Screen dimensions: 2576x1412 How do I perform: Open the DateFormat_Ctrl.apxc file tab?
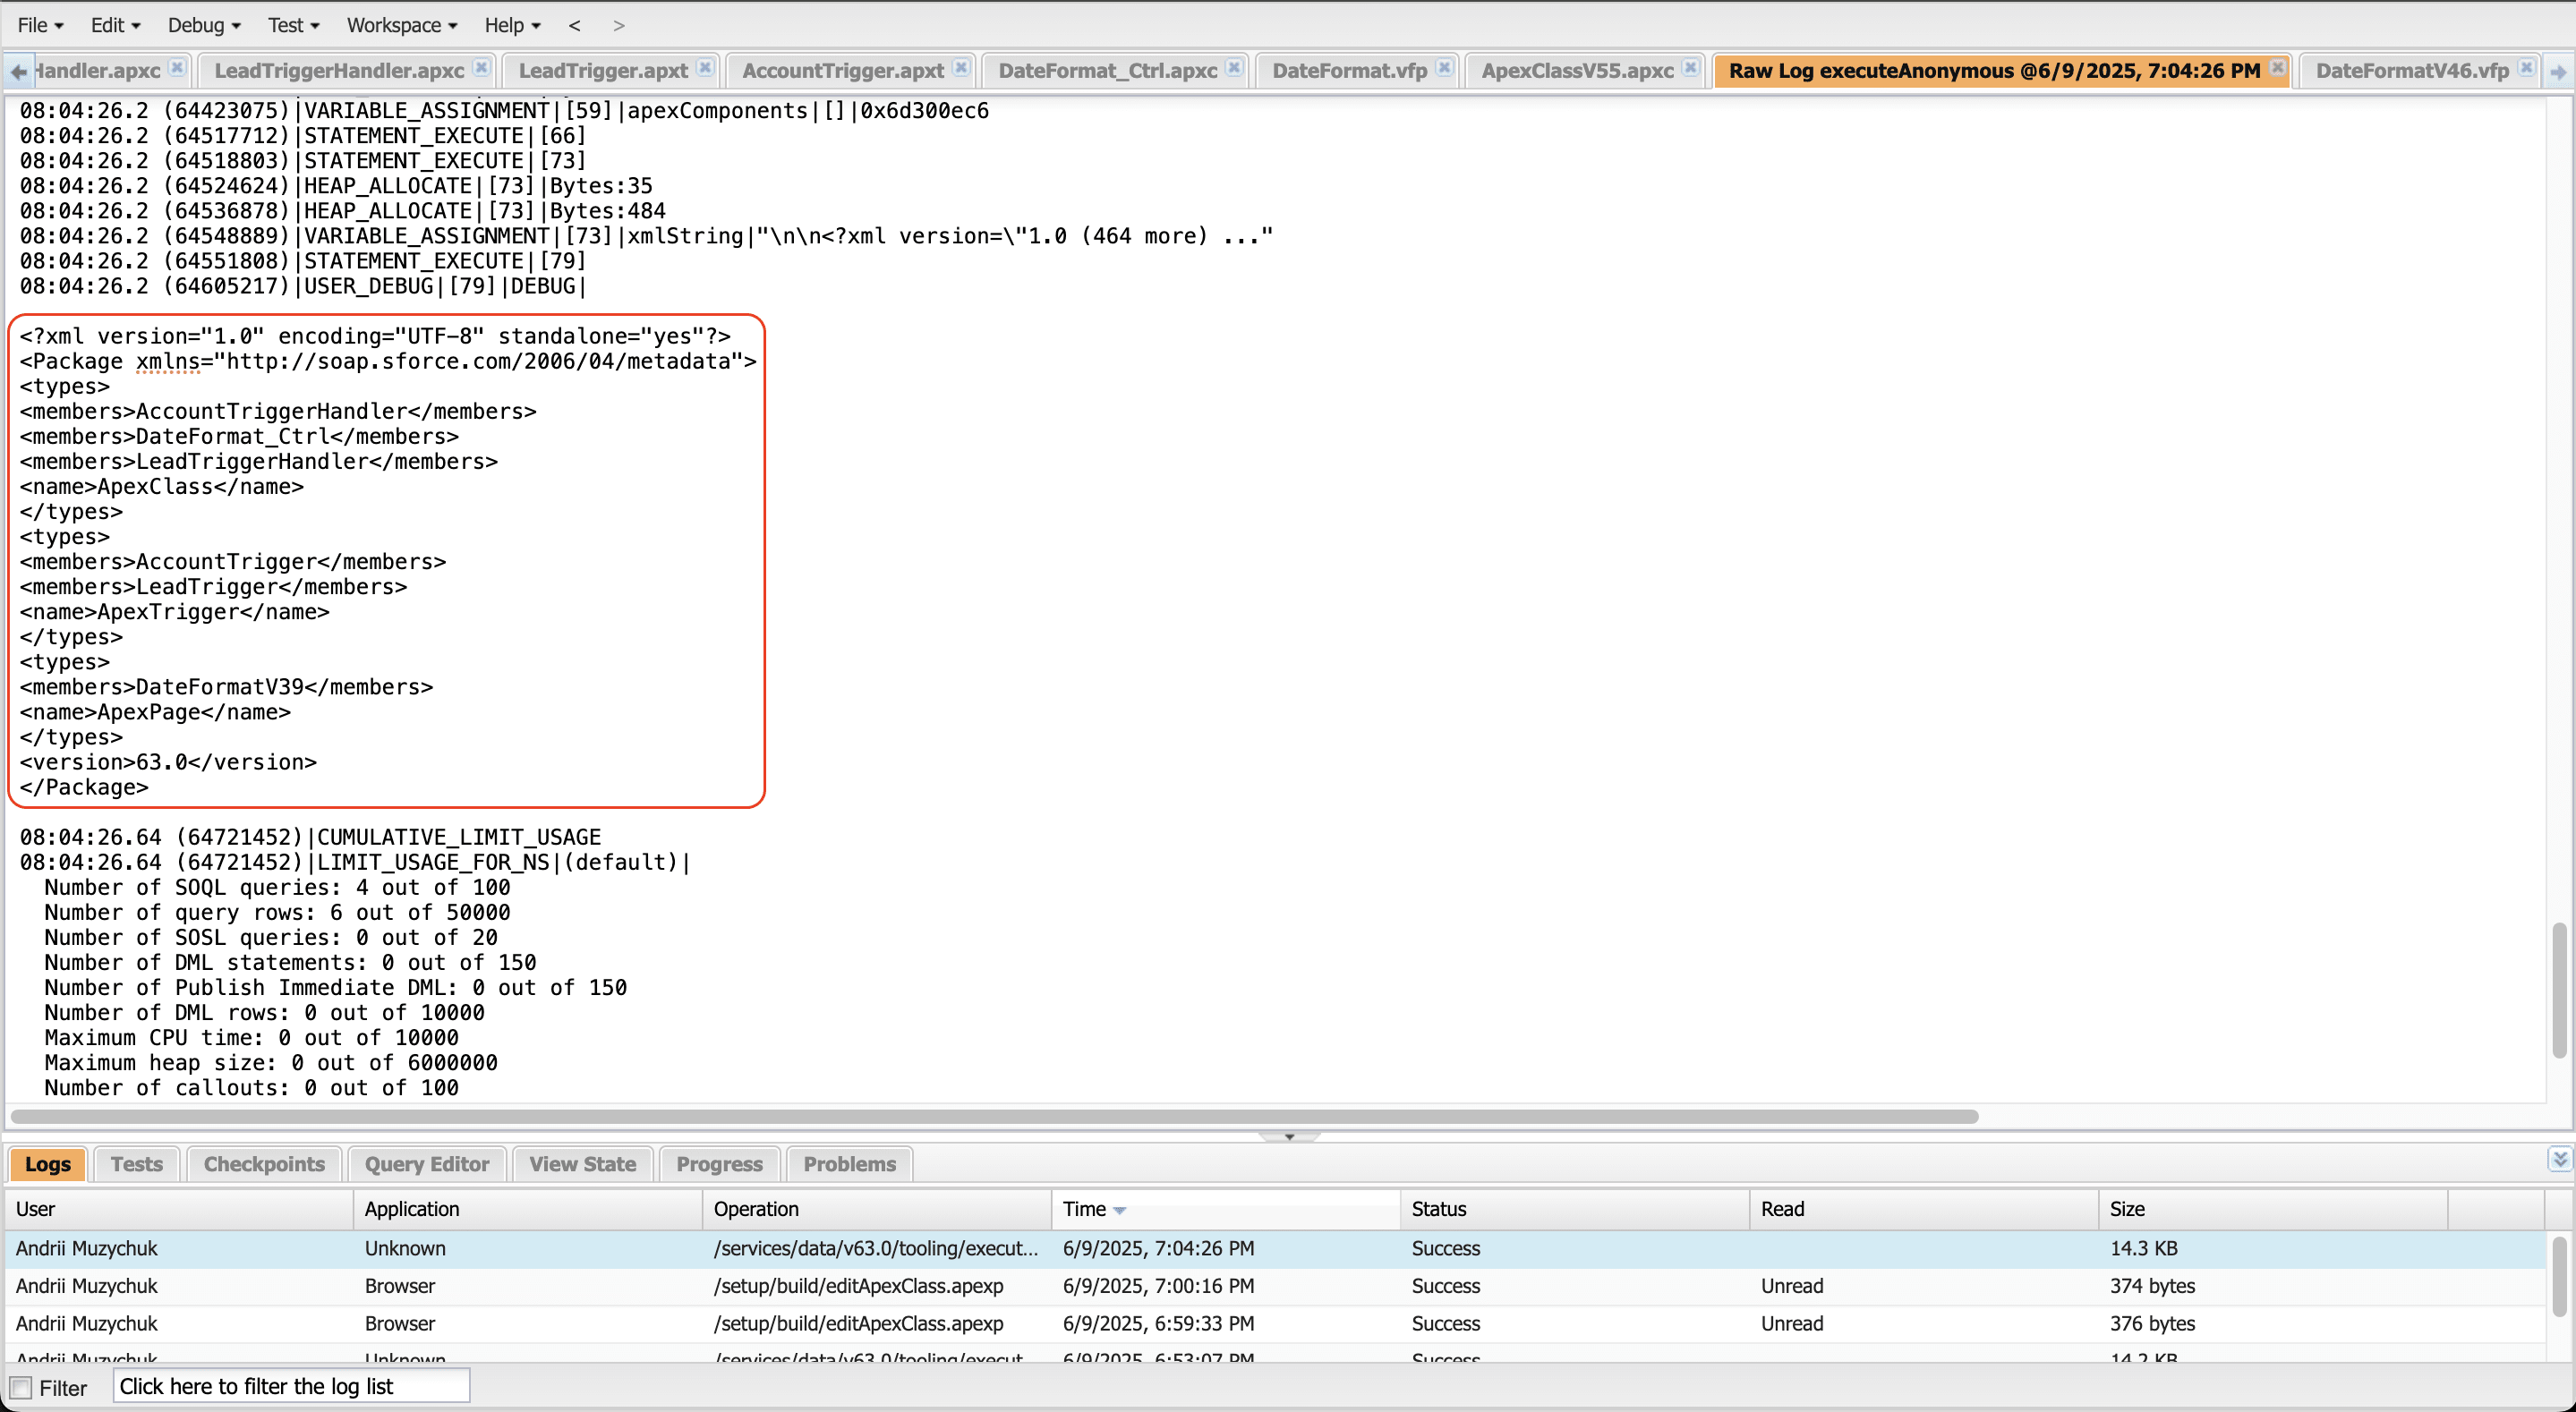pyautogui.click(x=1107, y=70)
